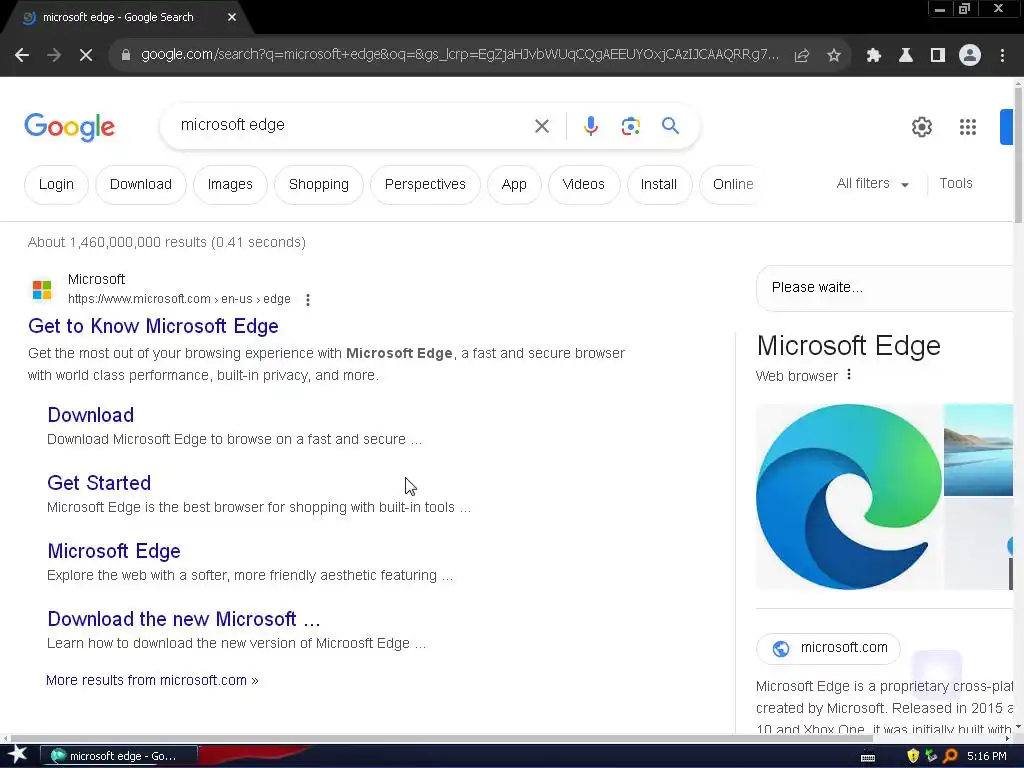Click the keyboard icon in system tray

pos(868,757)
